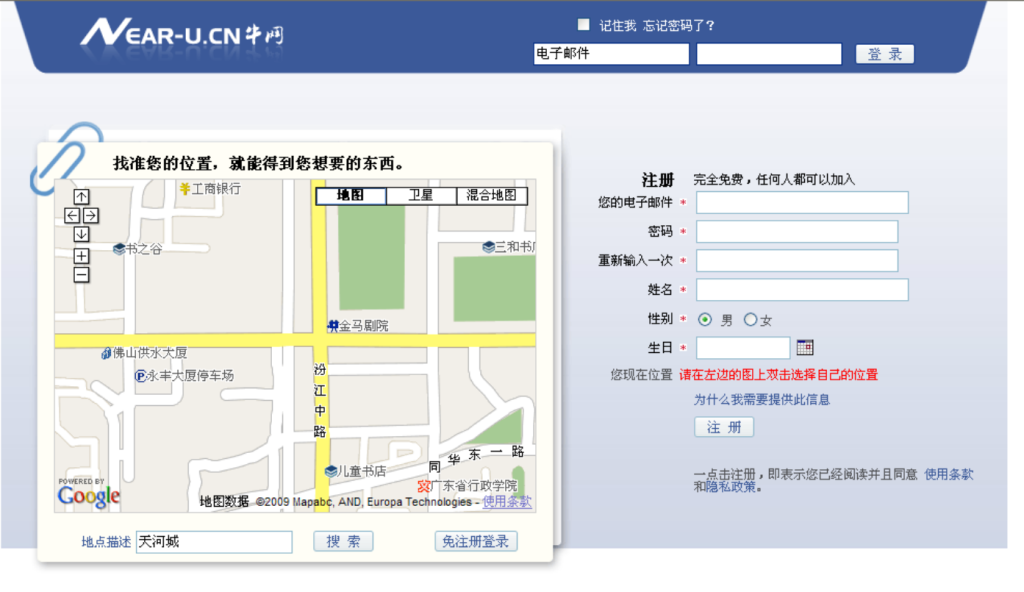Pan the map right with the arrow

(91, 216)
